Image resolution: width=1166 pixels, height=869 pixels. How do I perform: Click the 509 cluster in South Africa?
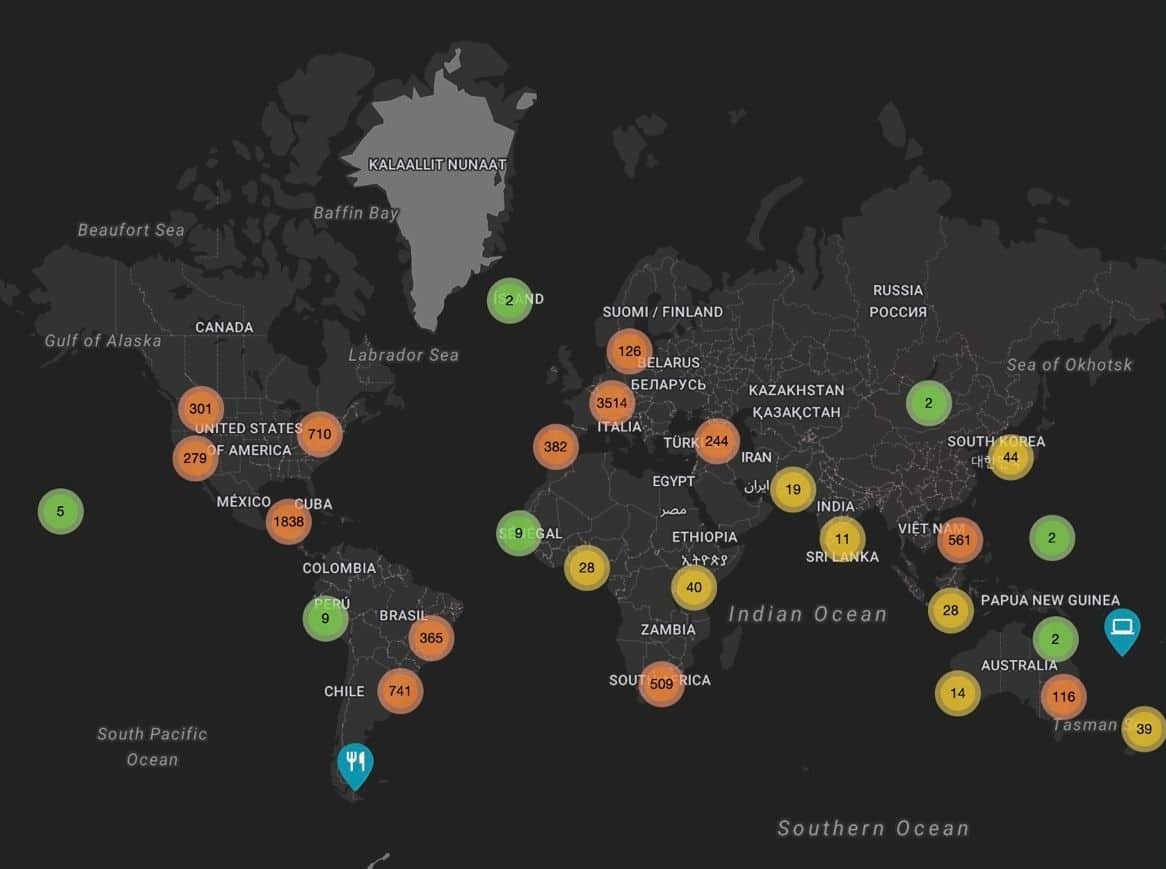point(661,684)
